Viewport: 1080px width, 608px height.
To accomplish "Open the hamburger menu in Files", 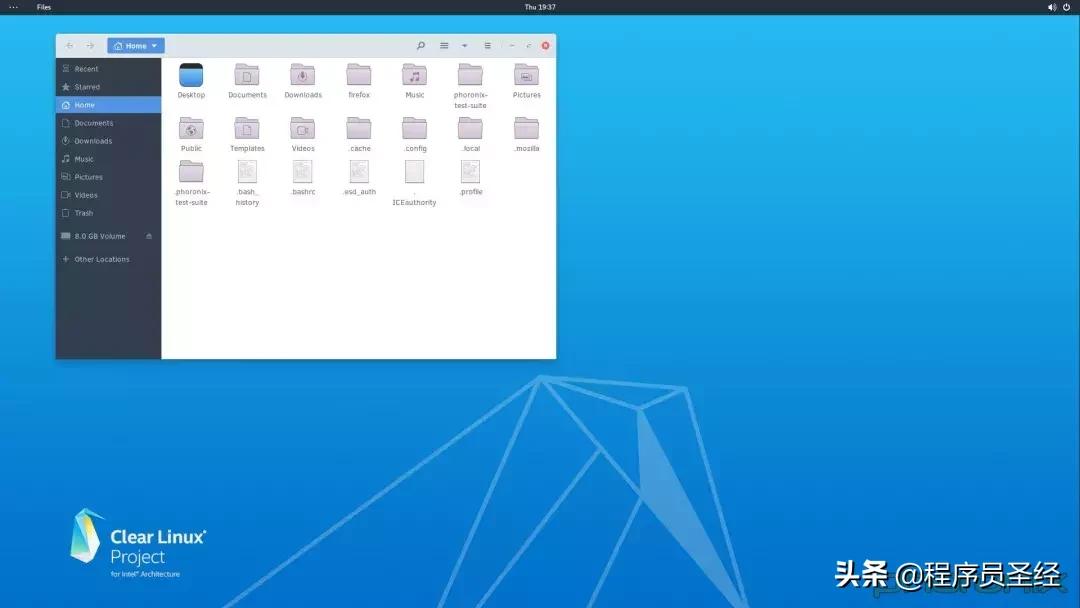I will point(488,45).
